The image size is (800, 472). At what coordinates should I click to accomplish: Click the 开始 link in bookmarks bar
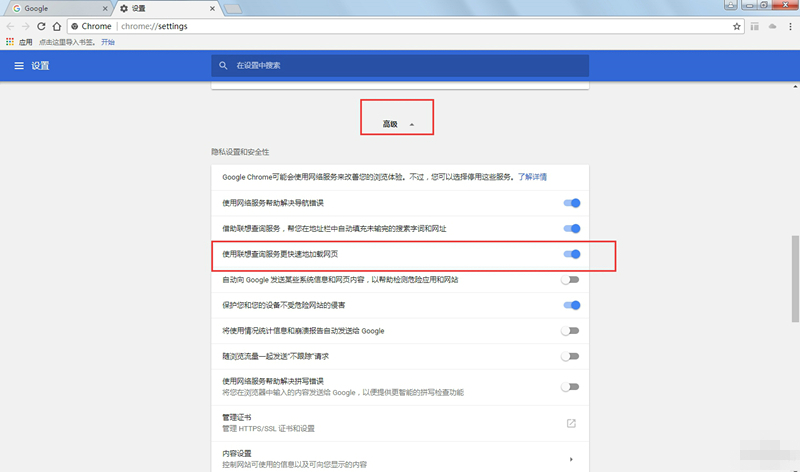point(108,42)
